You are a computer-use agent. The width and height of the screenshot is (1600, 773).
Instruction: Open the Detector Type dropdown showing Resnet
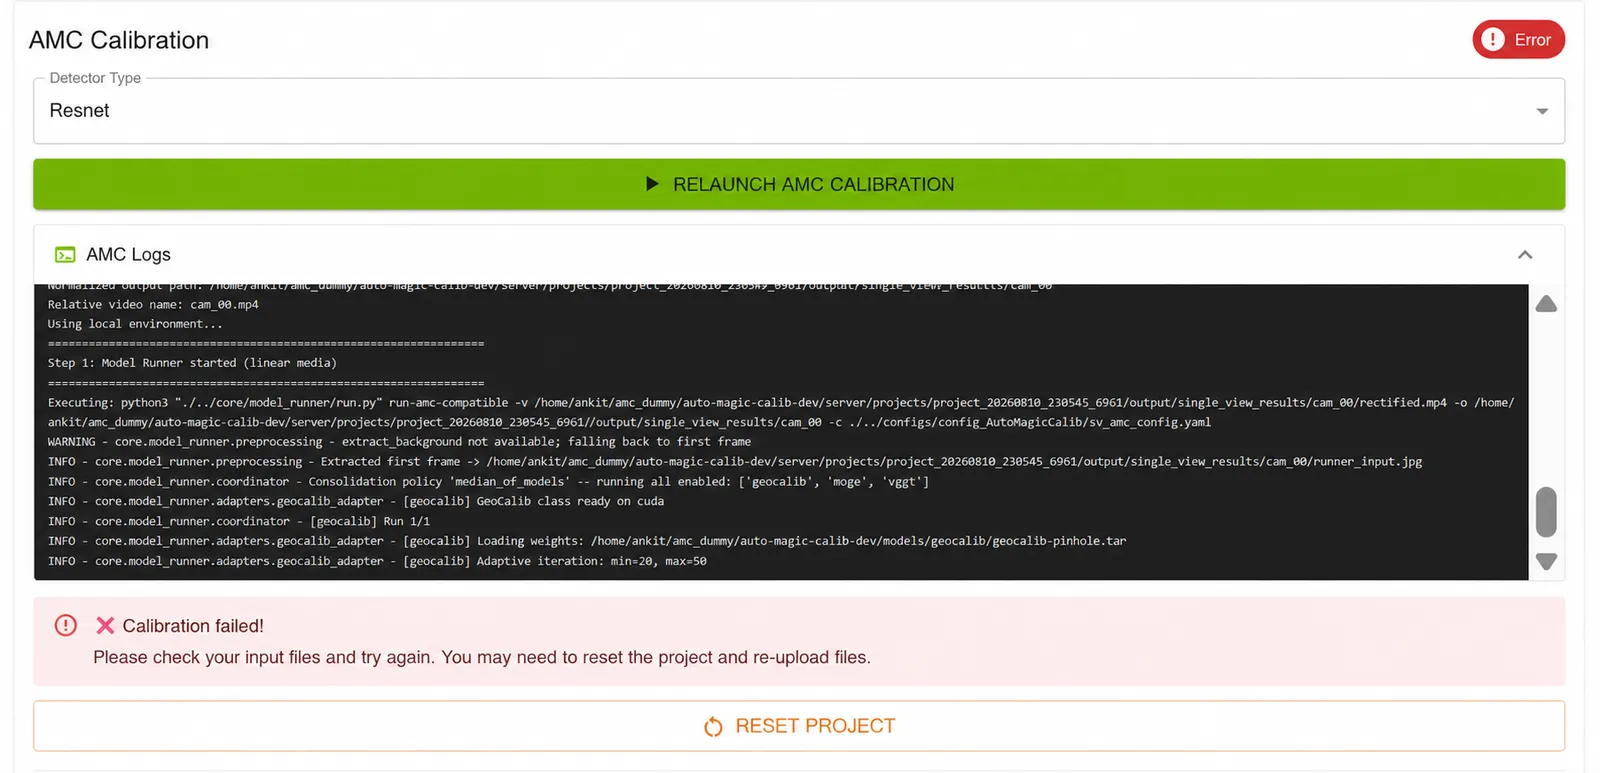[799, 111]
